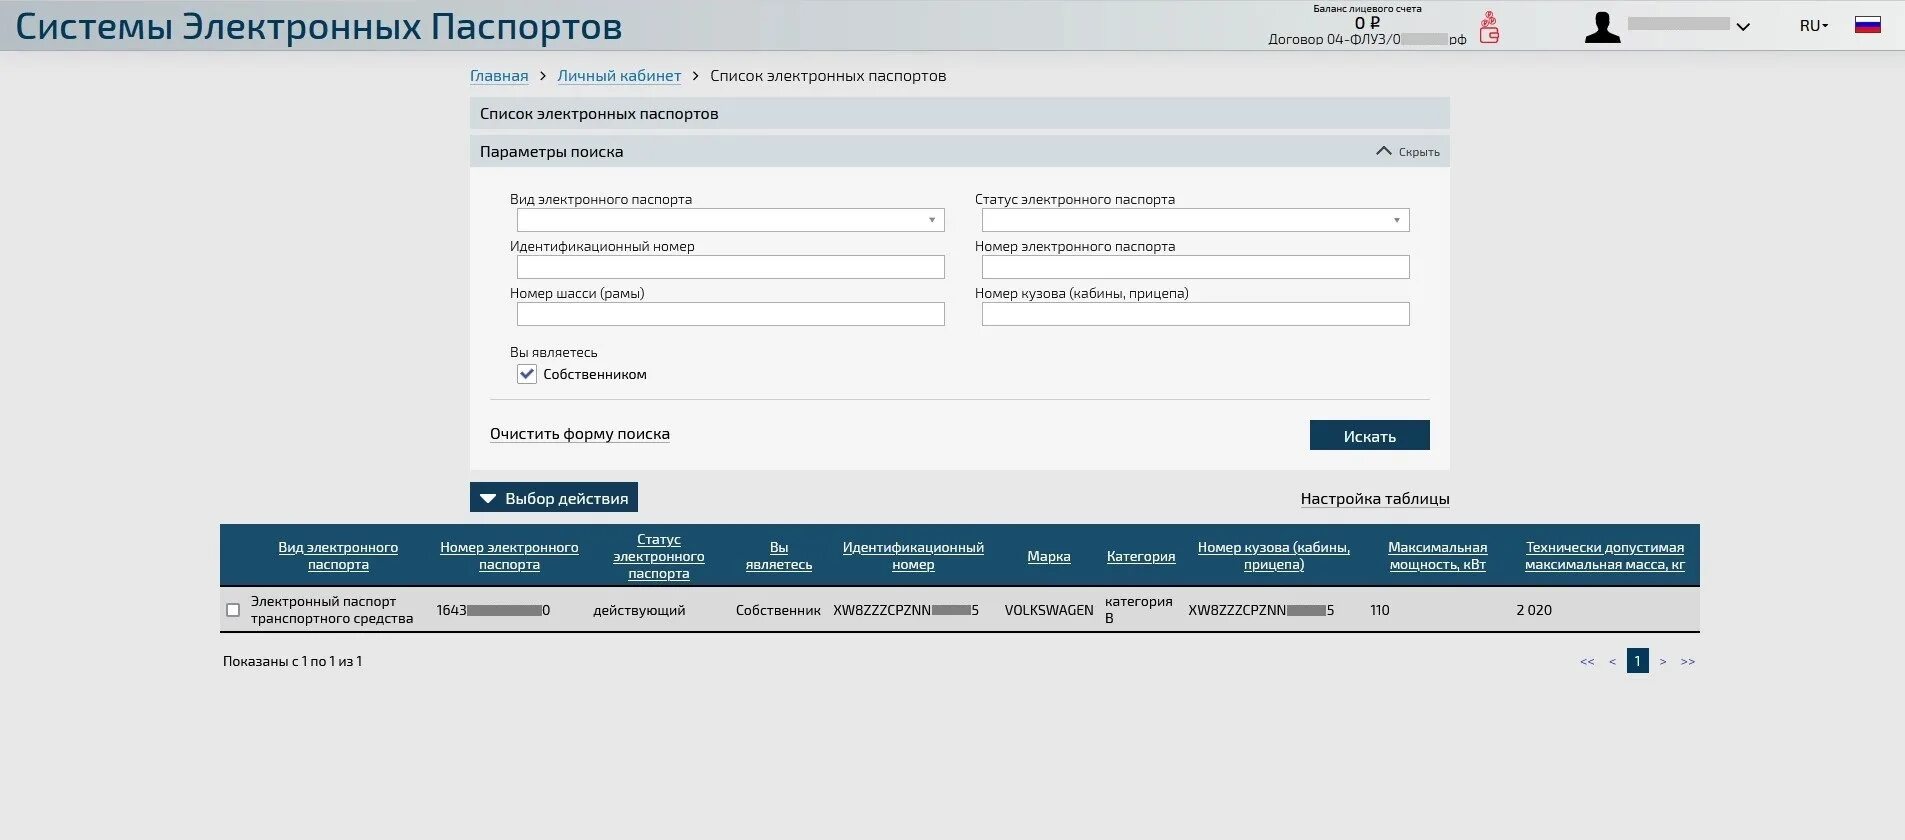The width and height of the screenshot is (1905, 840).
Task: Open the account balance wallet icon
Action: 1489,27
